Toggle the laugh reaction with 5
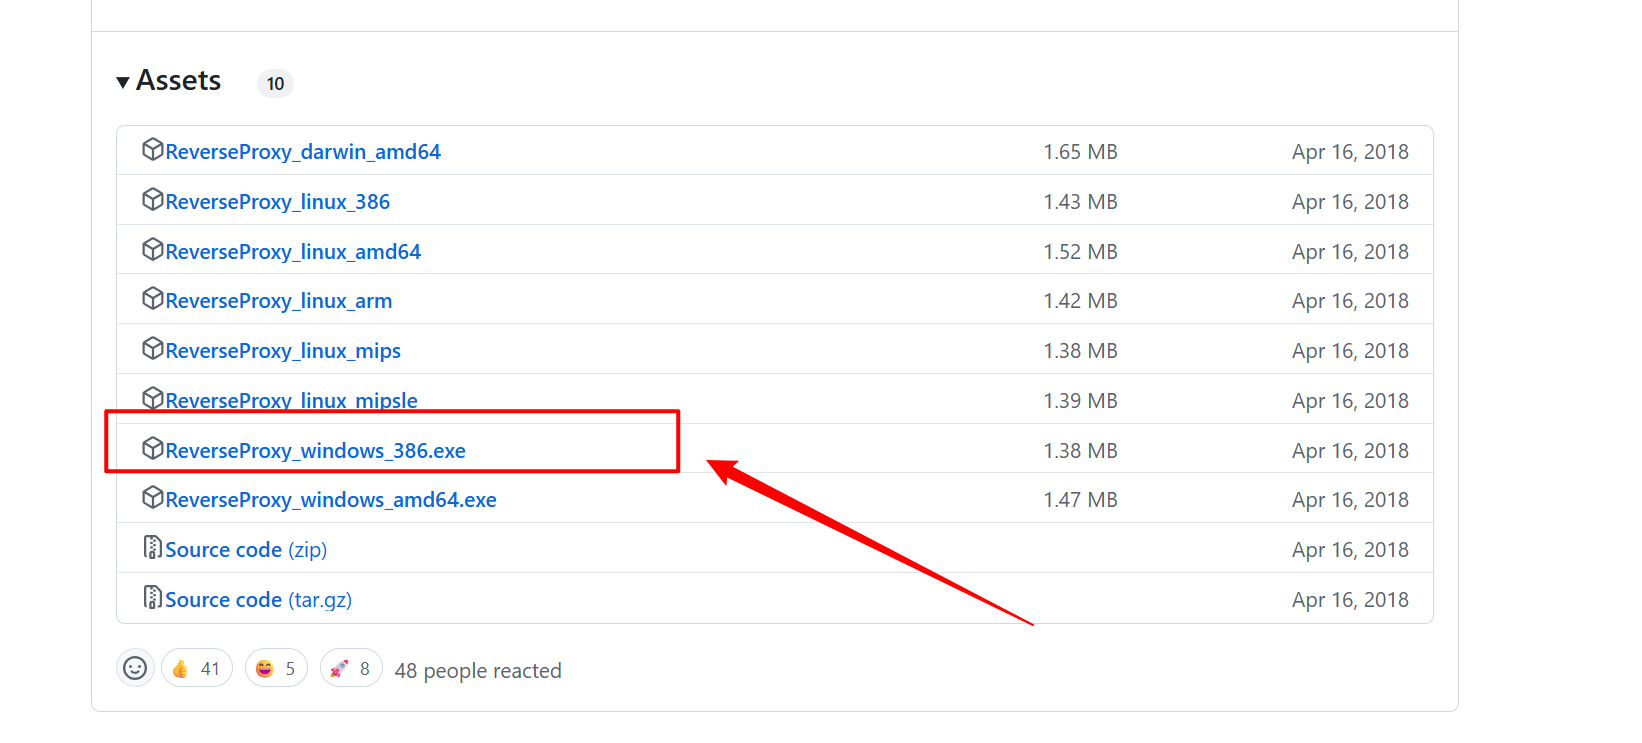Image resolution: width=1642 pixels, height=743 pixels. coord(276,668)
